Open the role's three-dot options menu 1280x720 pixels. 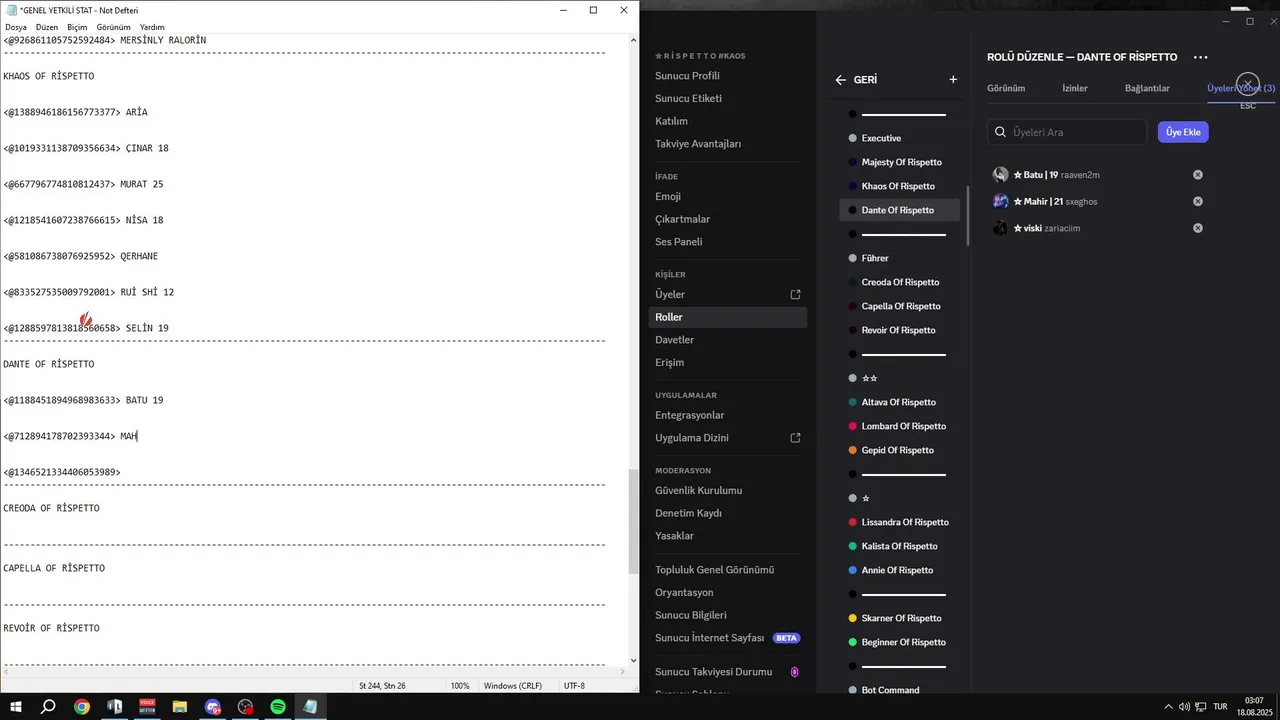click(1200, 57)
